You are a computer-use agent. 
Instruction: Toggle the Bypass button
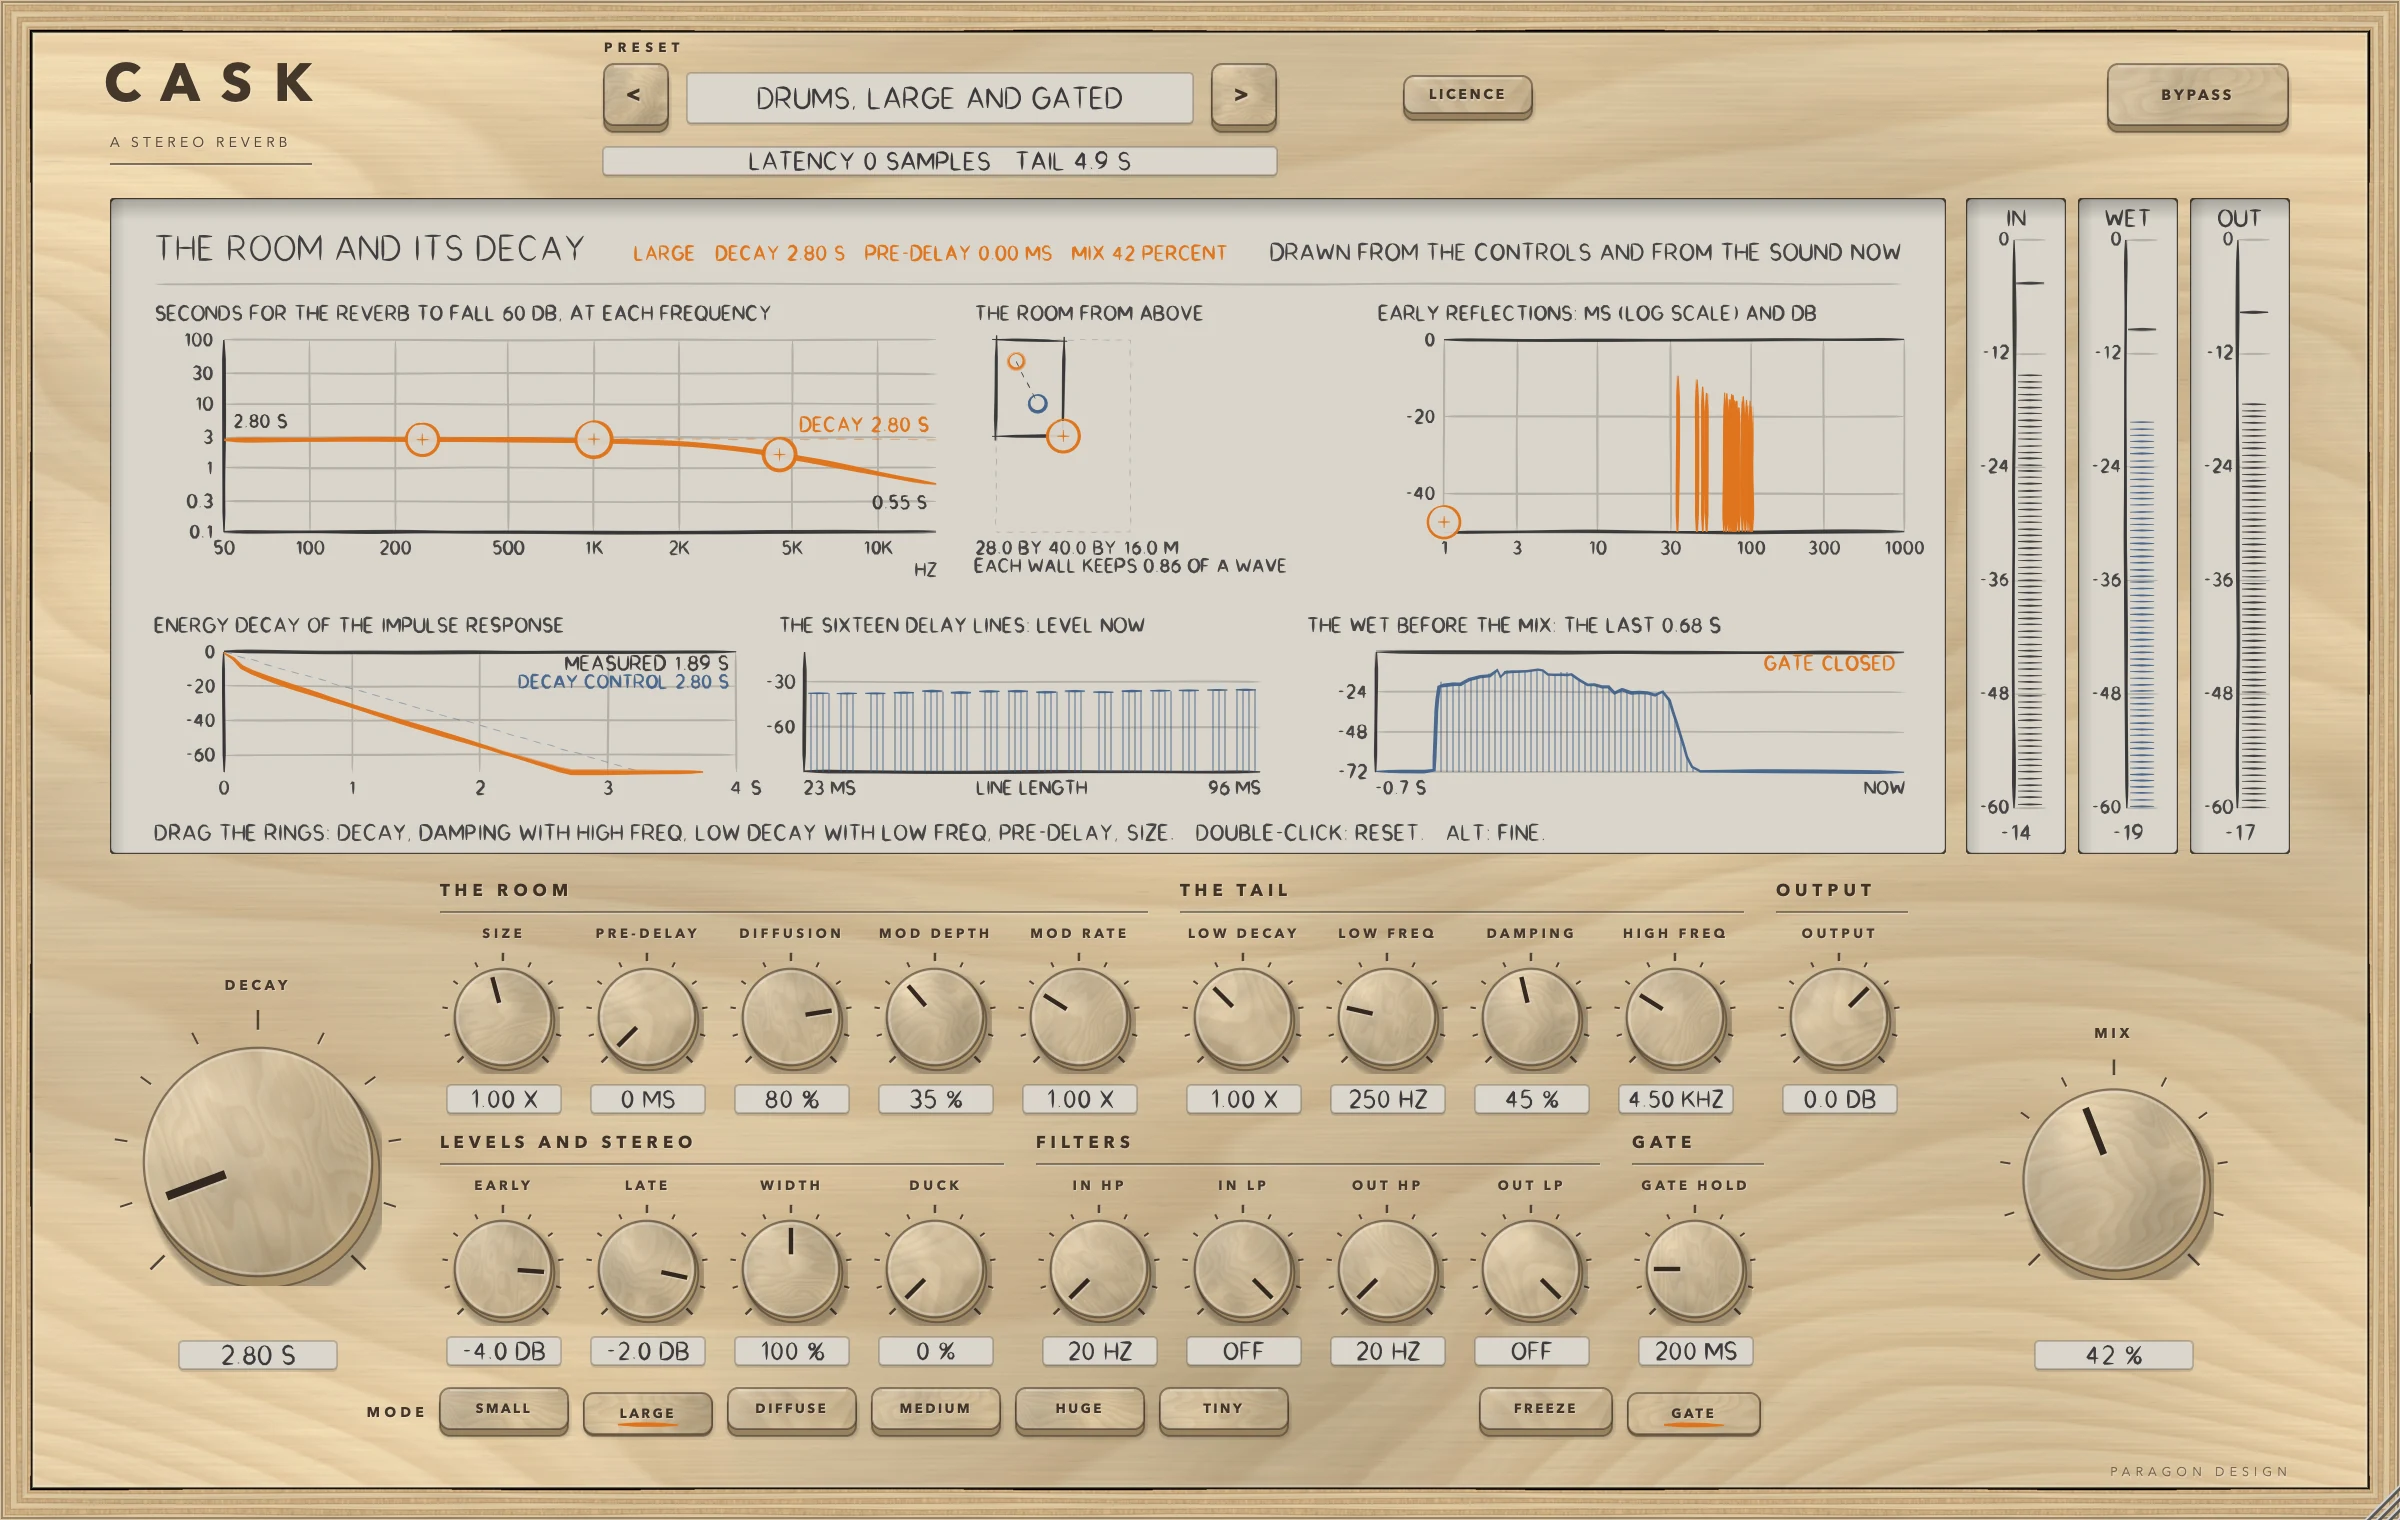click(2197, 96)
